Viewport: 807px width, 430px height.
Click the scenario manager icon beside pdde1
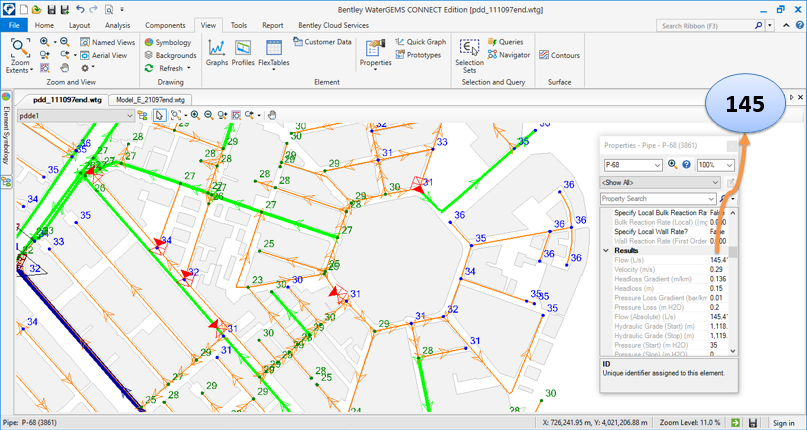tap(143, 115)
